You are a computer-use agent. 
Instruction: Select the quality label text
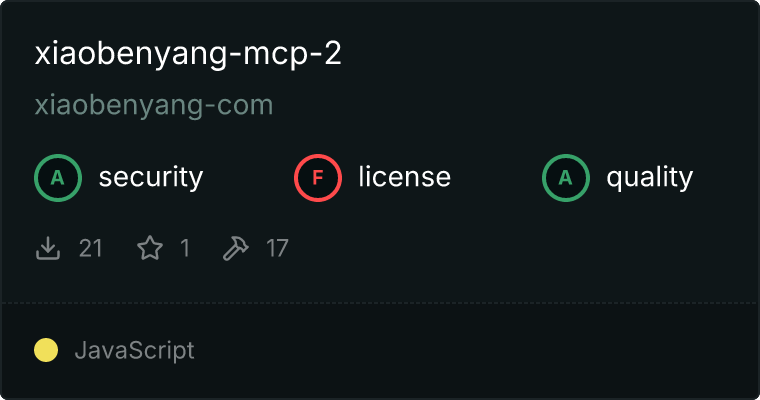(x=649, y=178)
